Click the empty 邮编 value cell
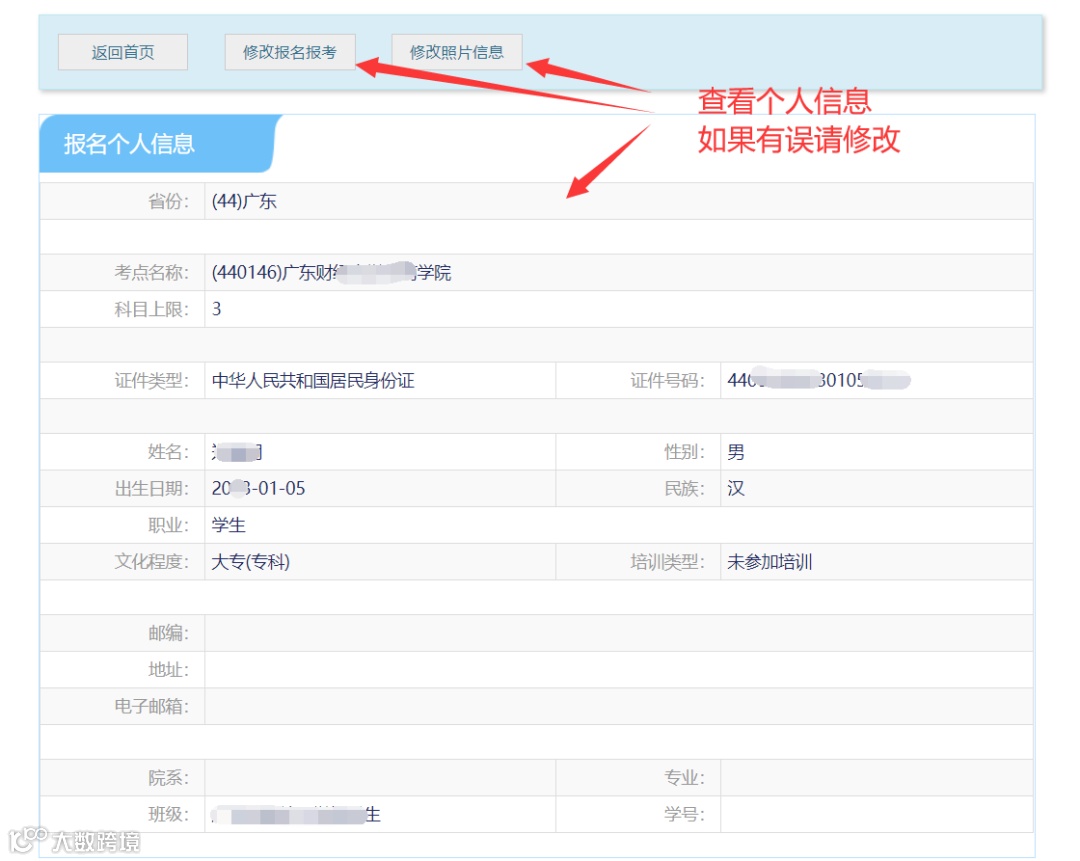Viewport: 1080px width, 861px height. 619,634
